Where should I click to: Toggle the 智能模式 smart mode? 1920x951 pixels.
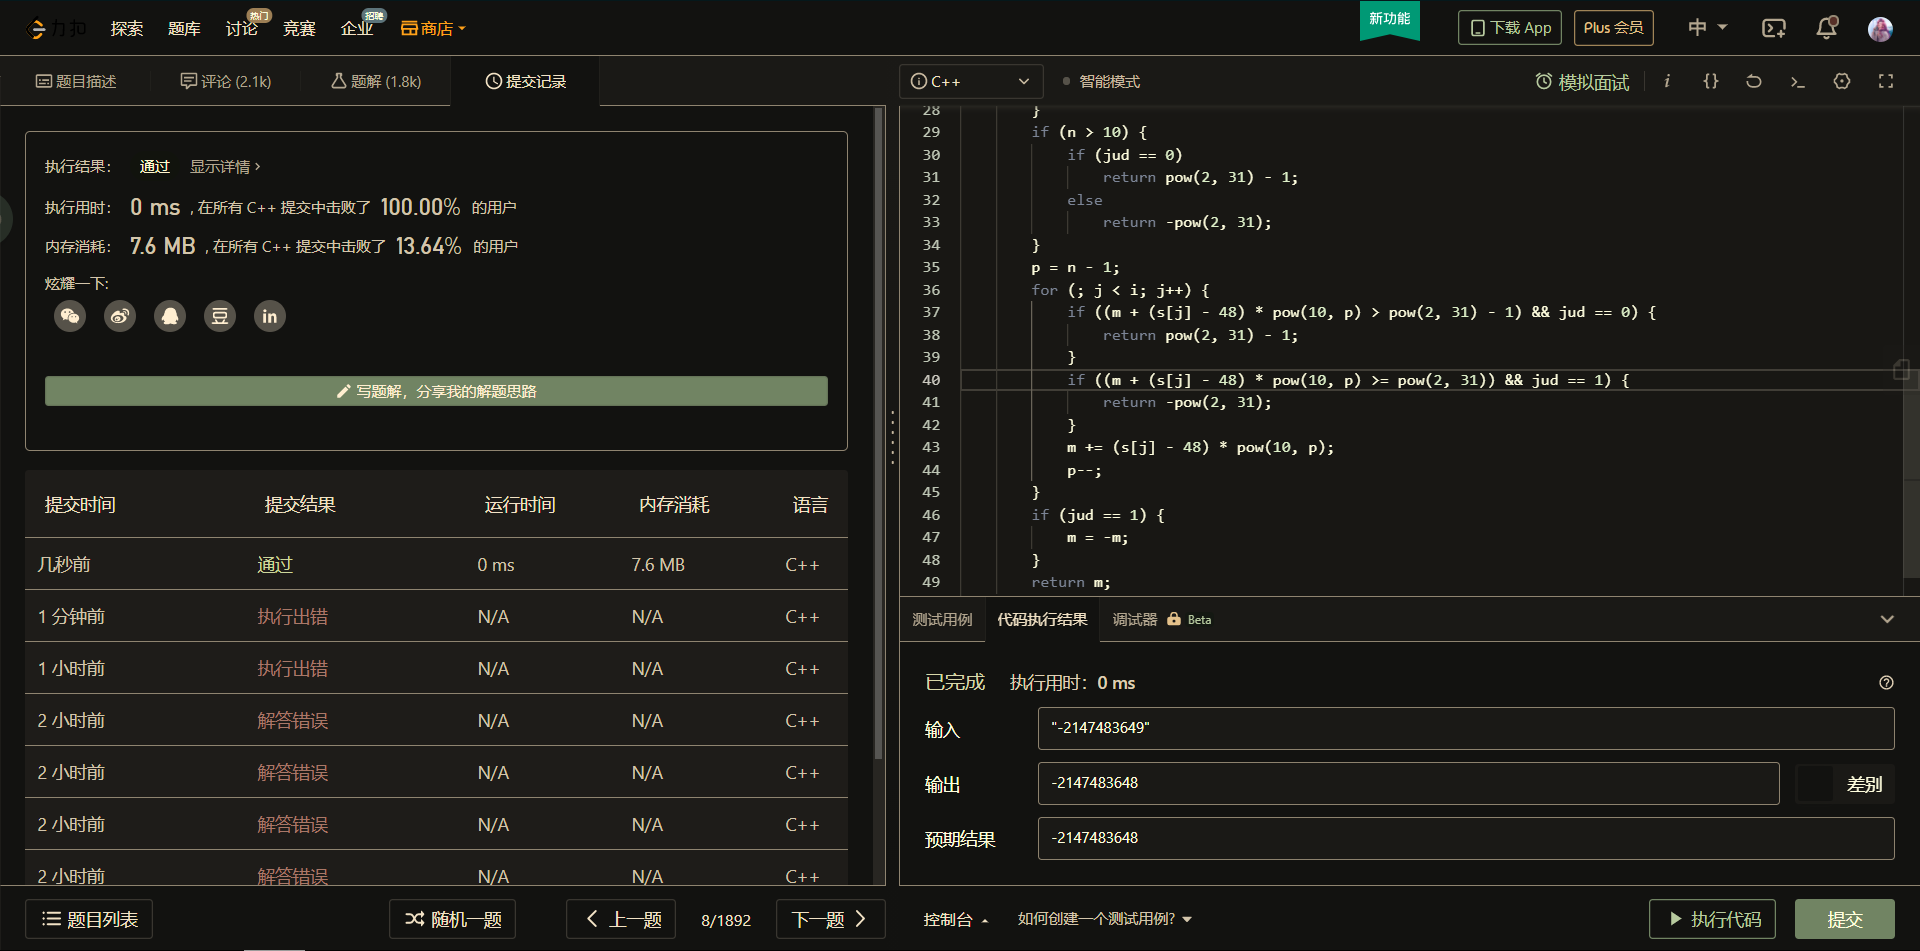point(1100,81)
